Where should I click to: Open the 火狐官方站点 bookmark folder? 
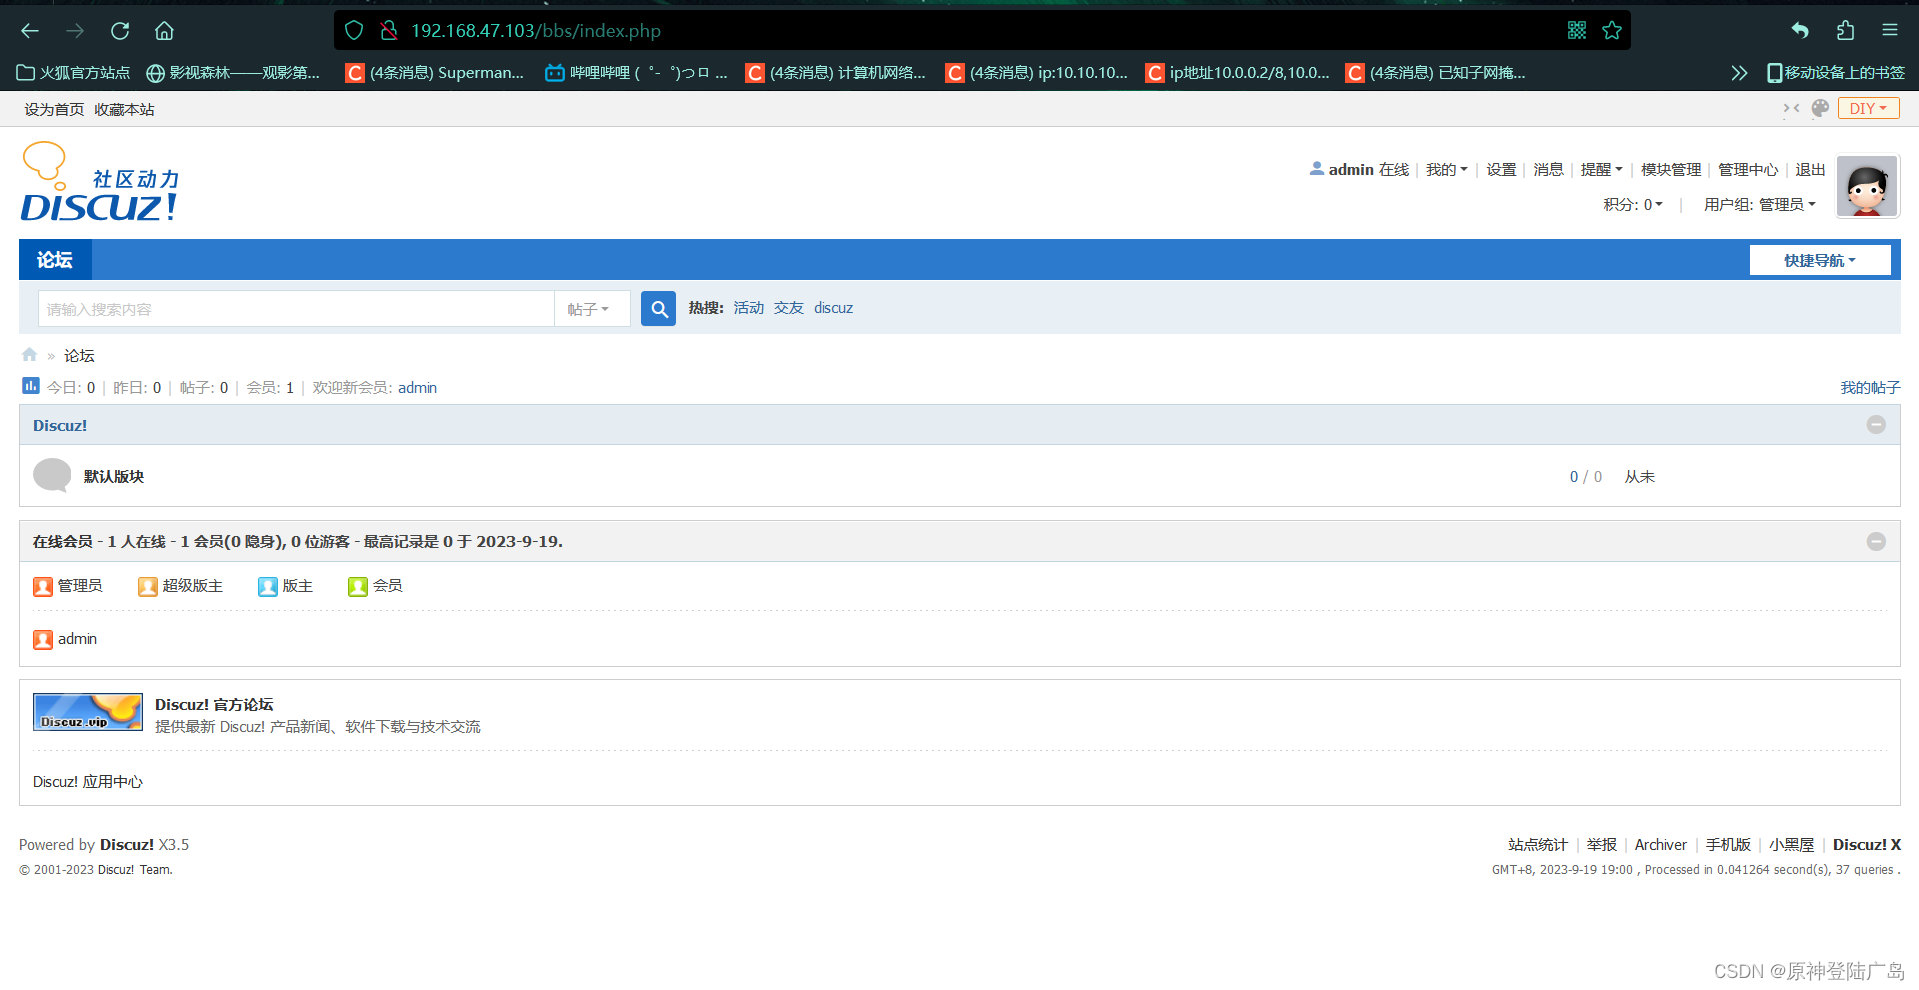pos(74,72)
